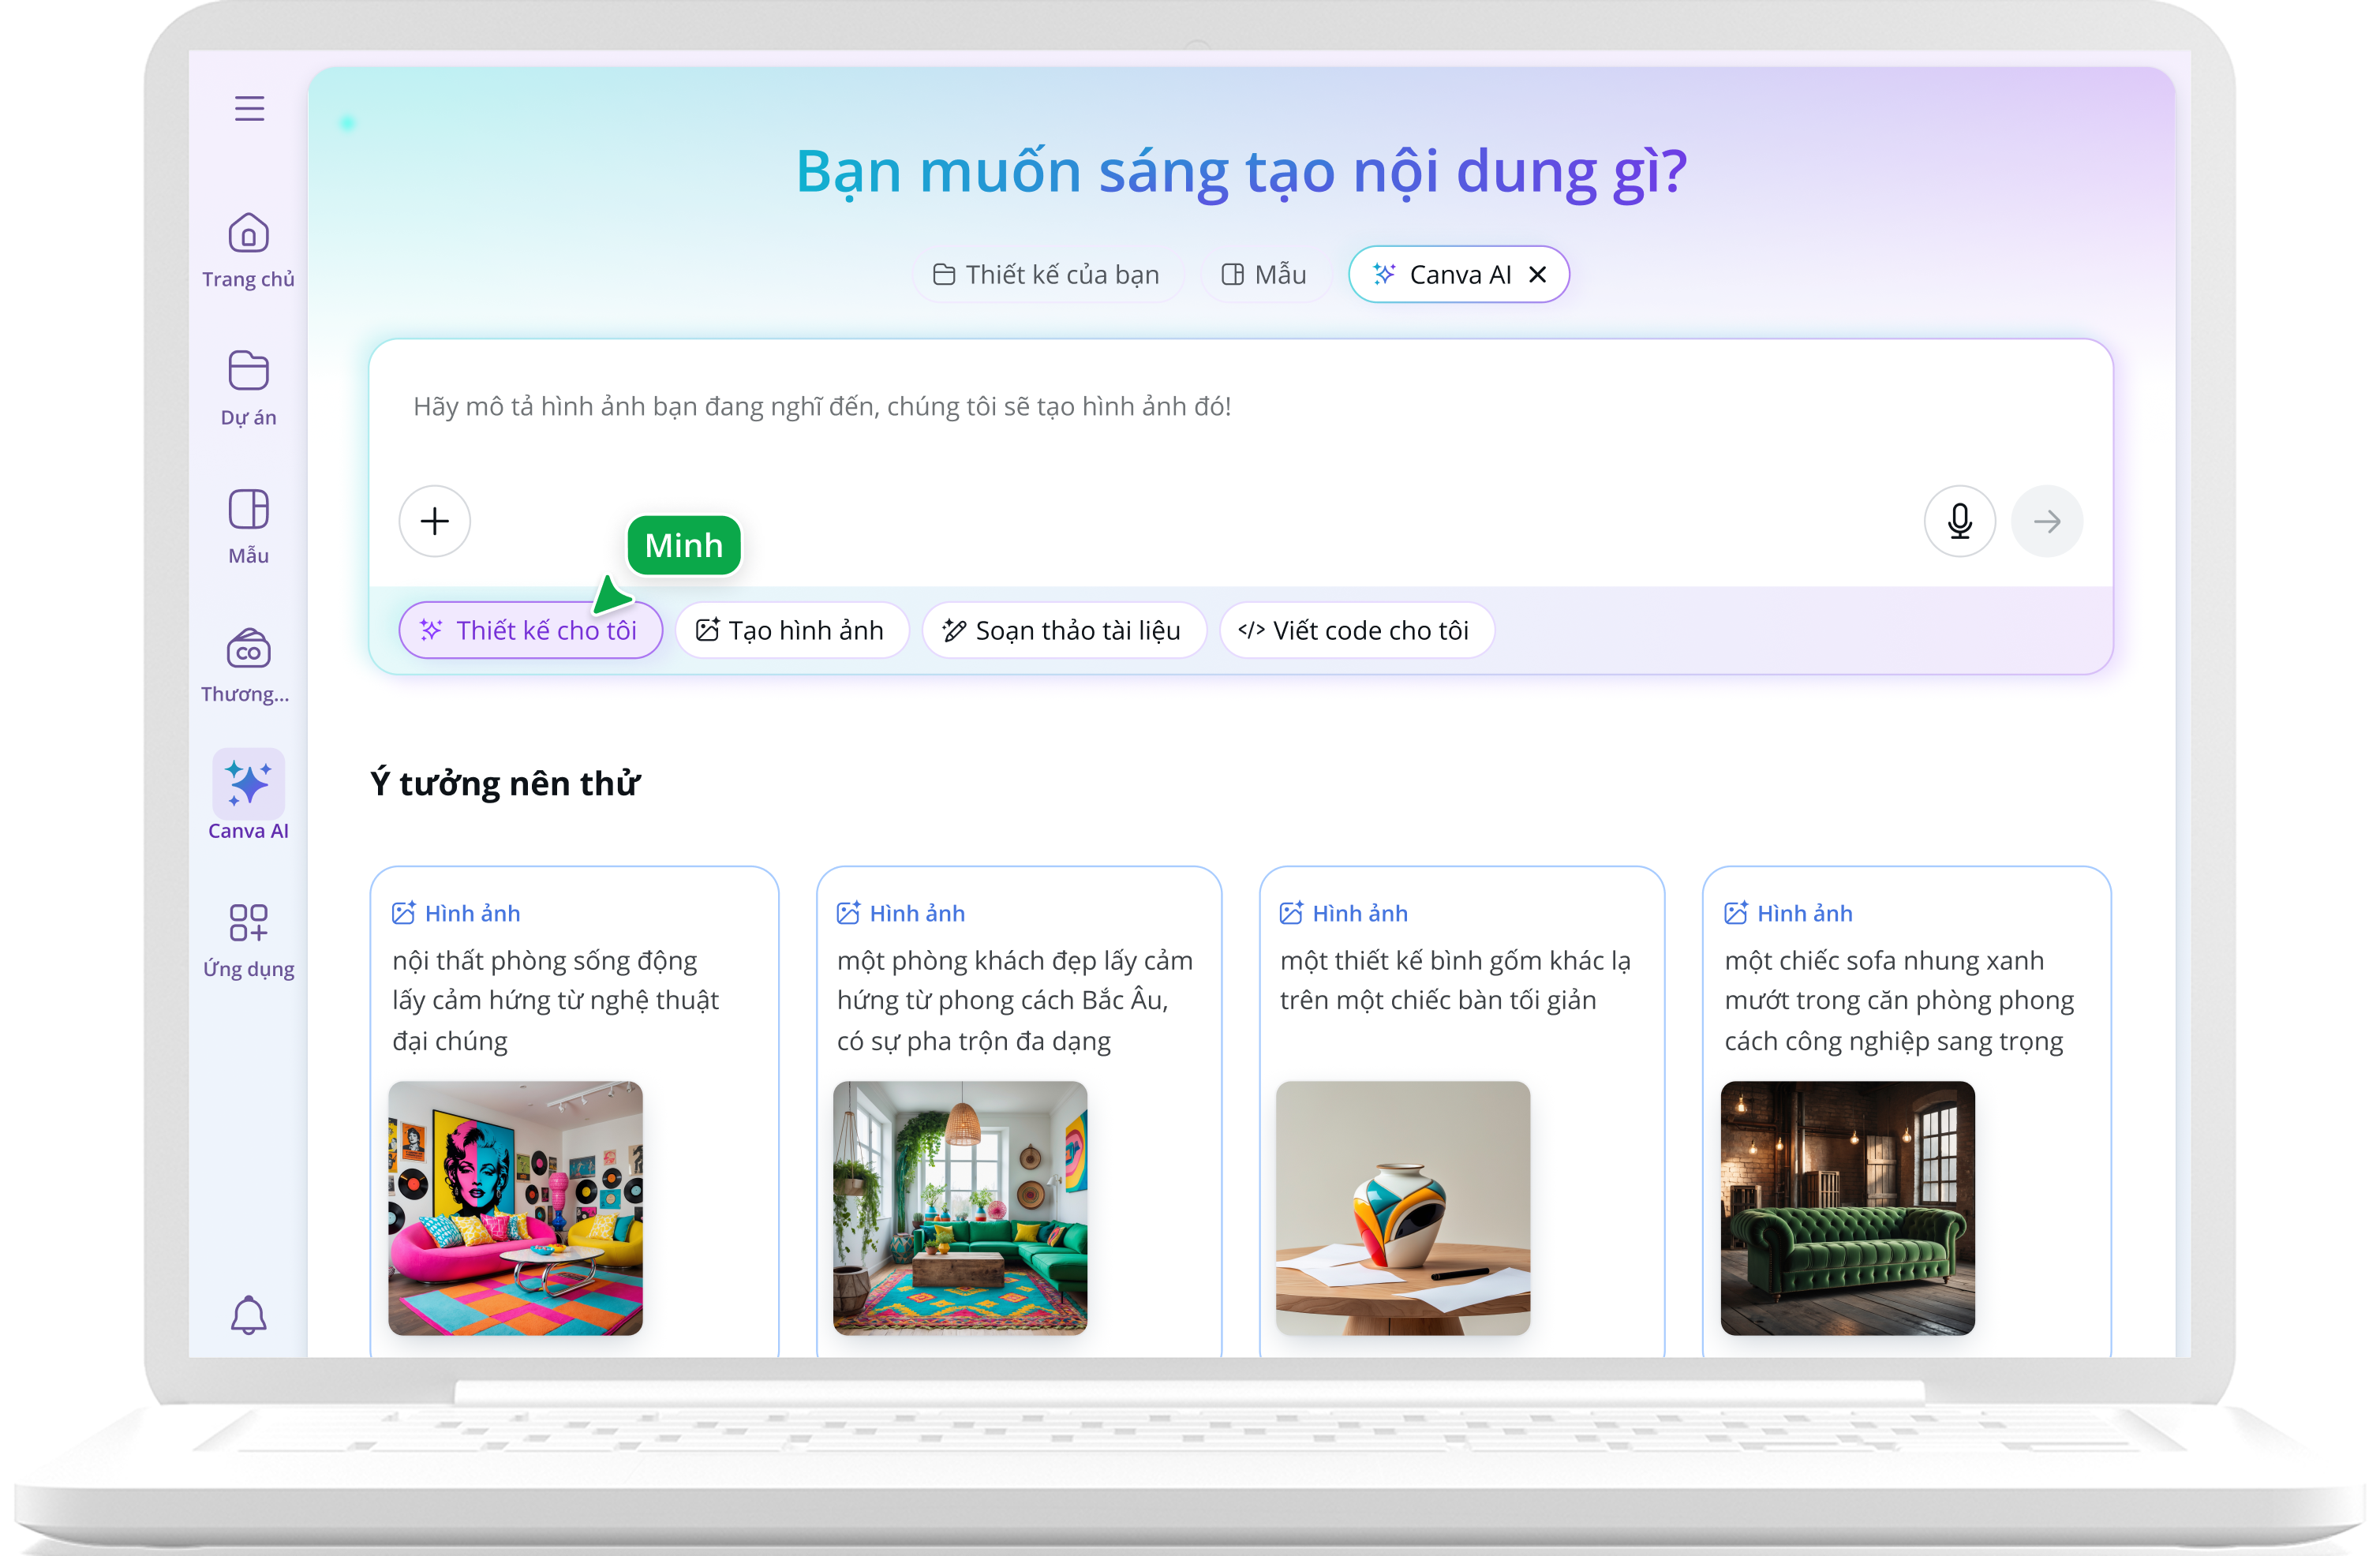Open the notification bell
2380x1556 pixels.
249,1315
